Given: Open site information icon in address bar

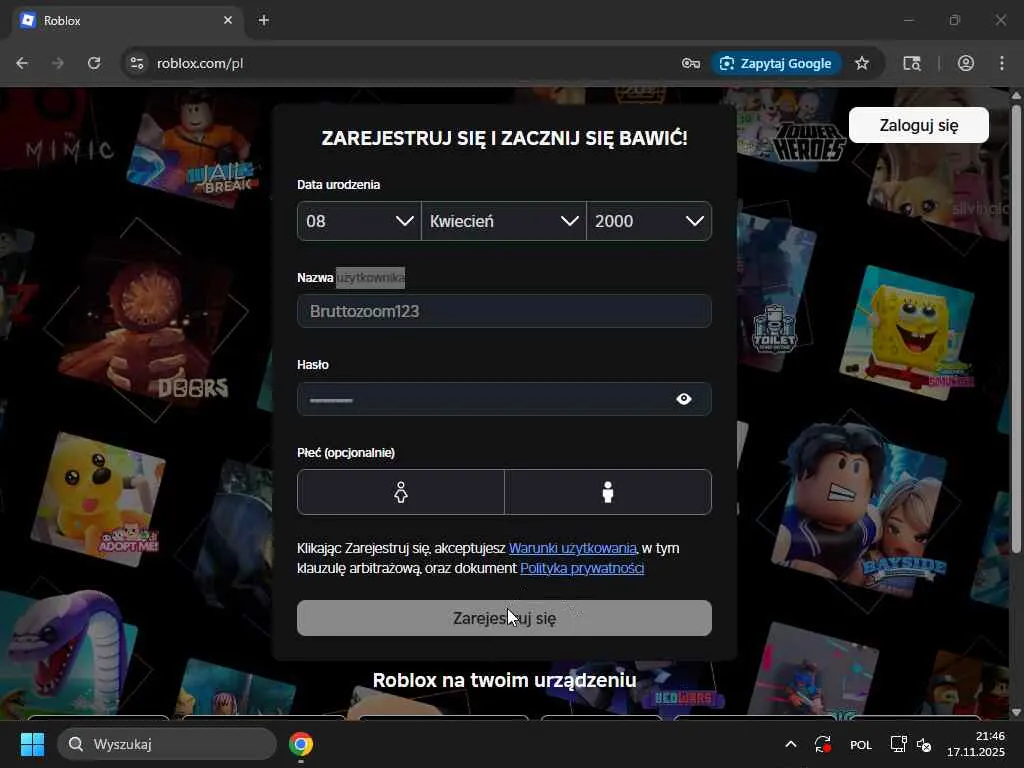Looking at the screenshot, I should (x=136, y=63).
